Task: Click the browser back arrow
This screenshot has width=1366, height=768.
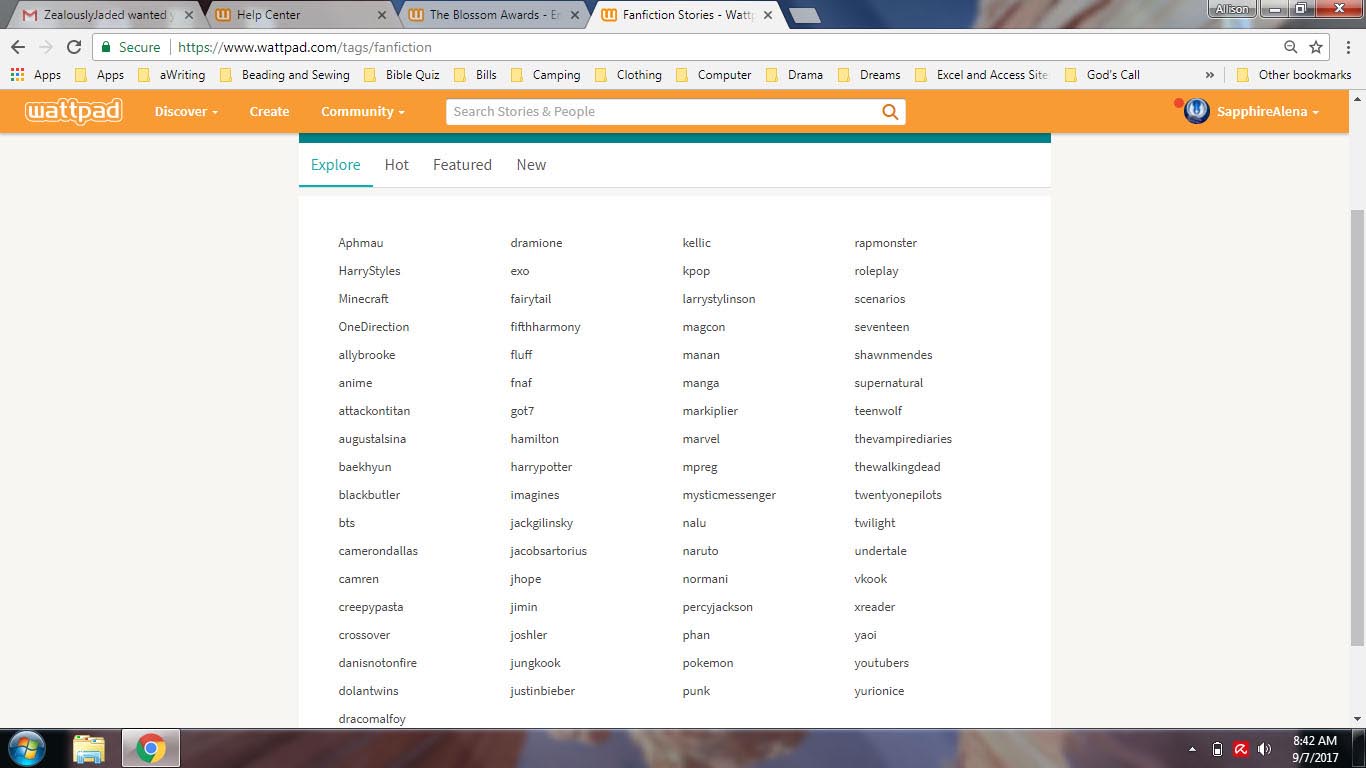Action: [18, 47]
